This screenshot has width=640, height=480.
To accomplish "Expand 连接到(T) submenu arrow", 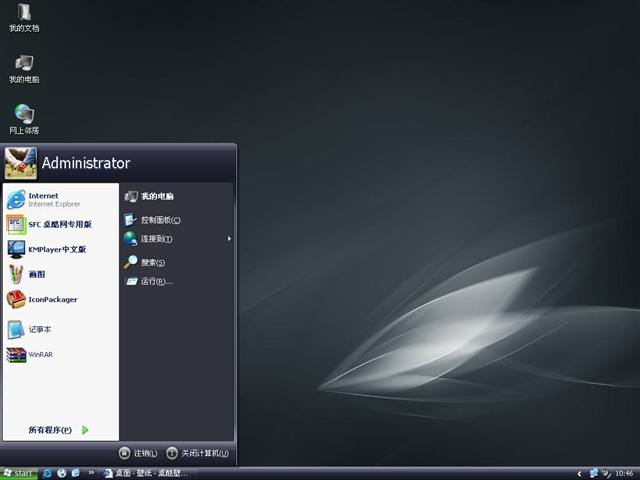I will coord(229,239).
